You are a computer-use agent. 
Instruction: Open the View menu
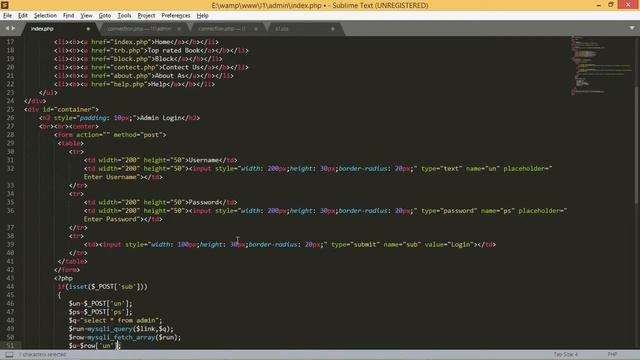pos(86,16)
